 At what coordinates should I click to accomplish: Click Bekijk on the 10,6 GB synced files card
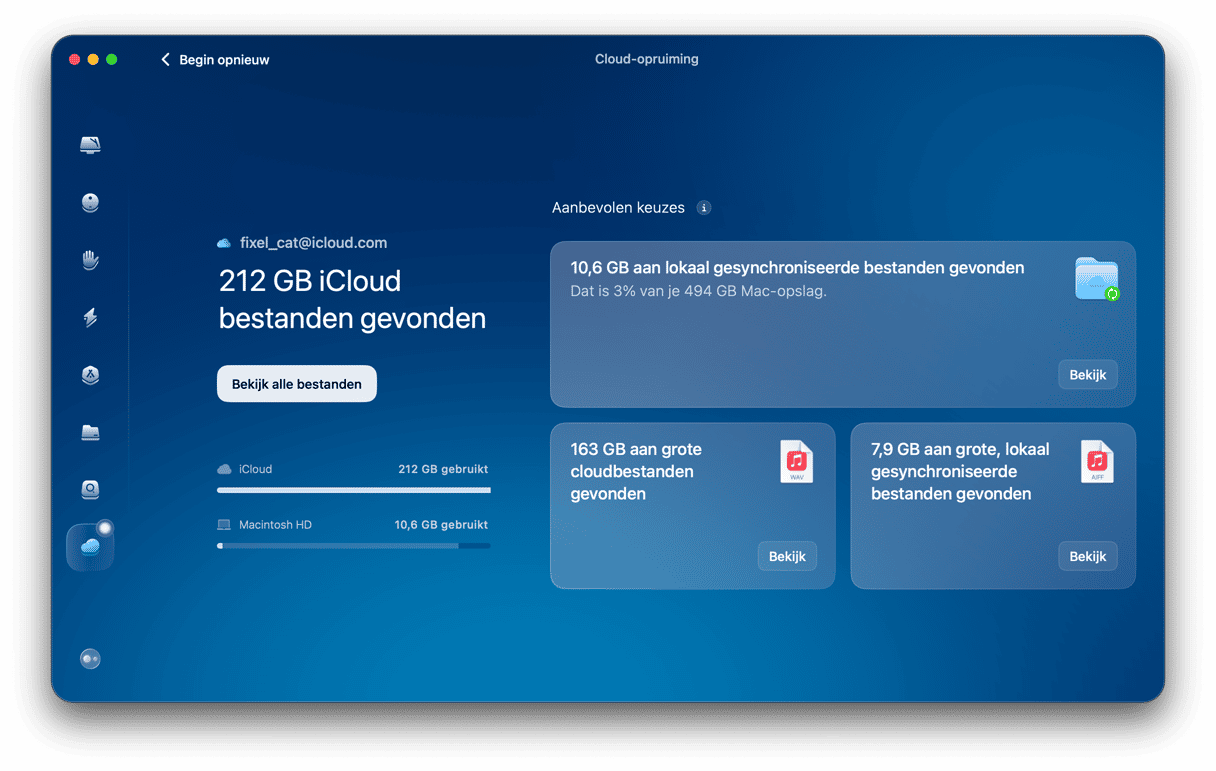point(1087,375)
